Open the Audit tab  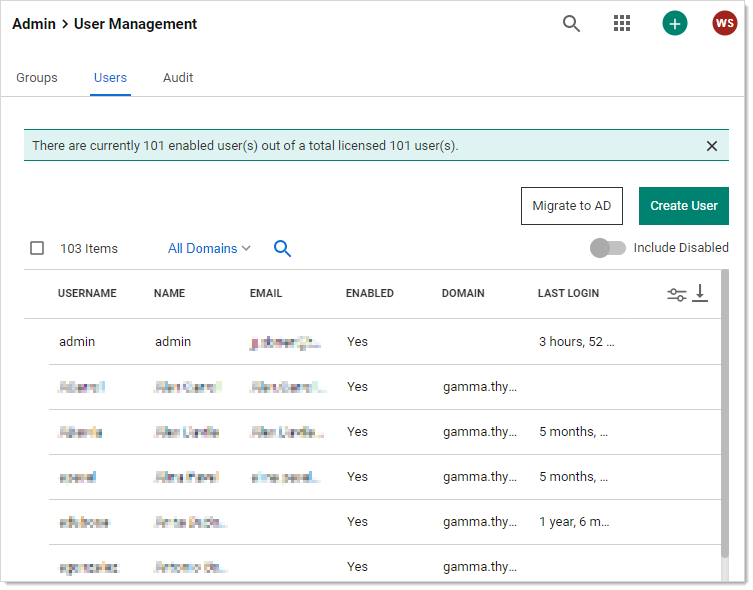pos(178,78)
